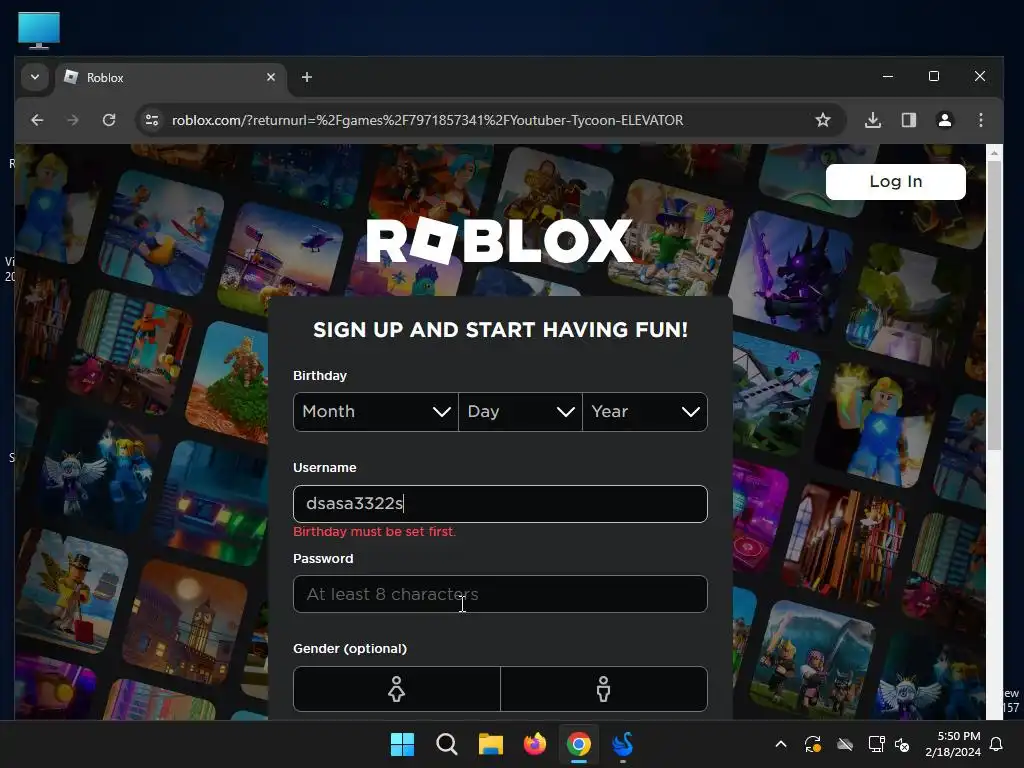1024x768 pixels.
Task: Open the Month birthday dropdown
Action: tap(376, 411)
